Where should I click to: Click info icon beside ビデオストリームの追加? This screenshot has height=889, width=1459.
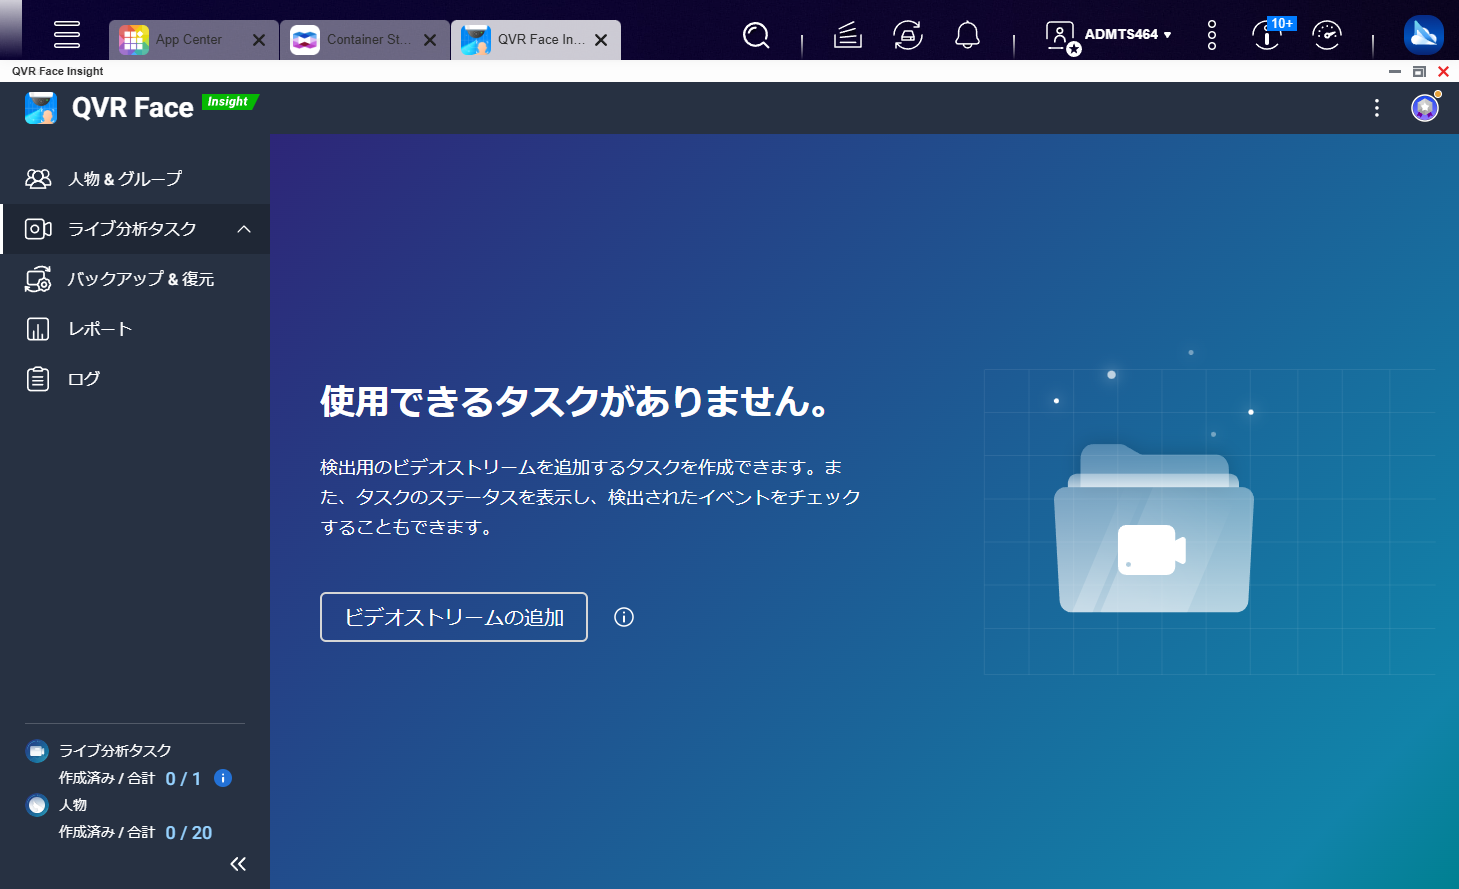pos(624,617)
